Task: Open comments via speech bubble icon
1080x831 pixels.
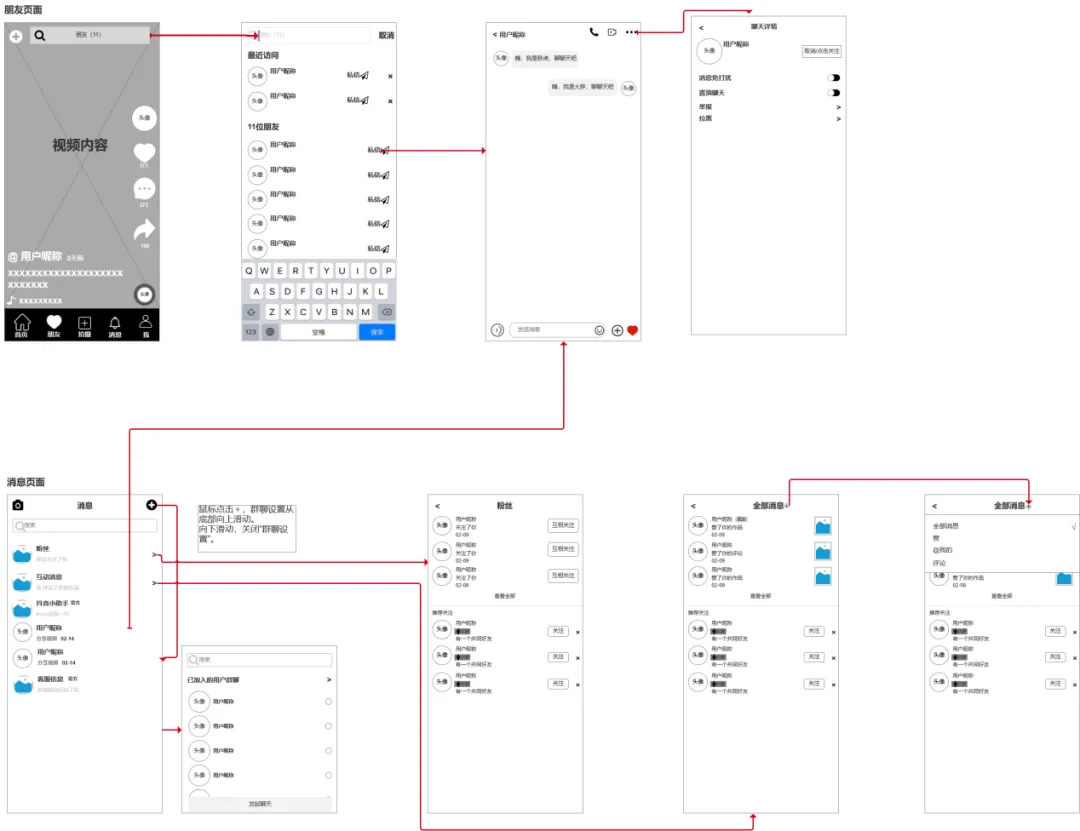Action: (x=144, y=188)
